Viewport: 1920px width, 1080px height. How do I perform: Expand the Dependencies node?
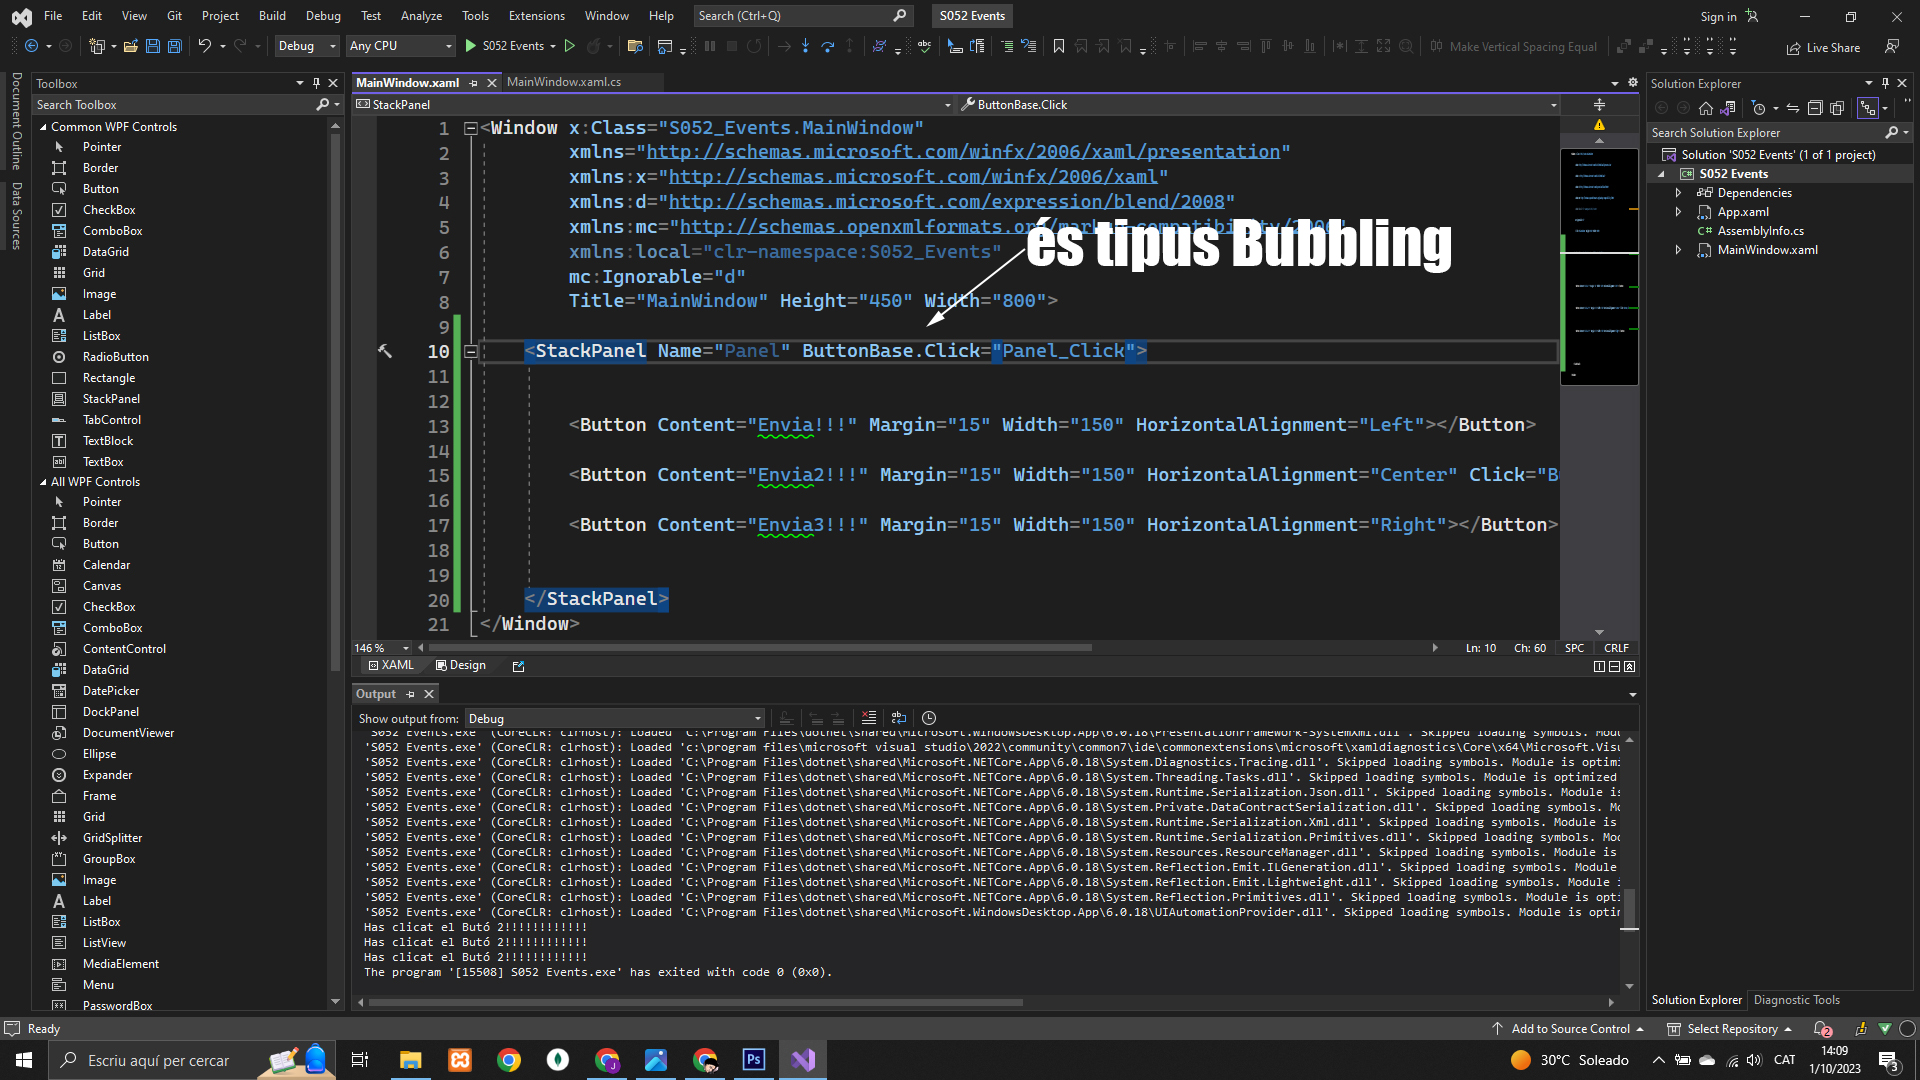click(x=1679, y=193)
